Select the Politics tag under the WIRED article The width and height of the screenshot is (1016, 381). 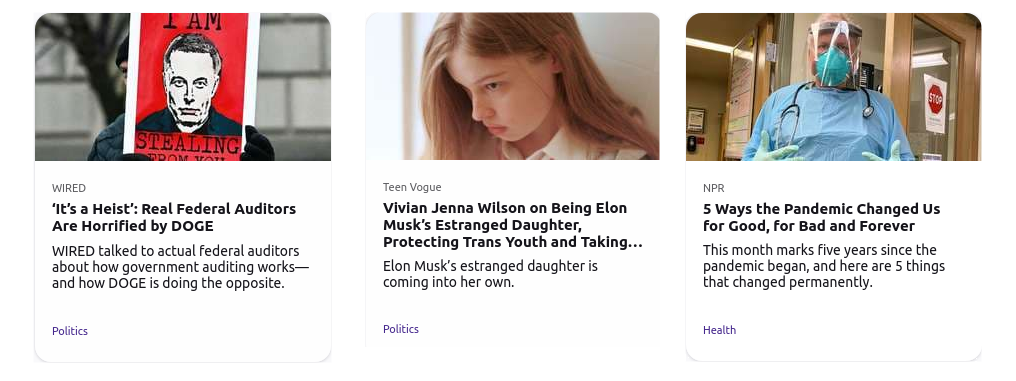pos(70,331)
